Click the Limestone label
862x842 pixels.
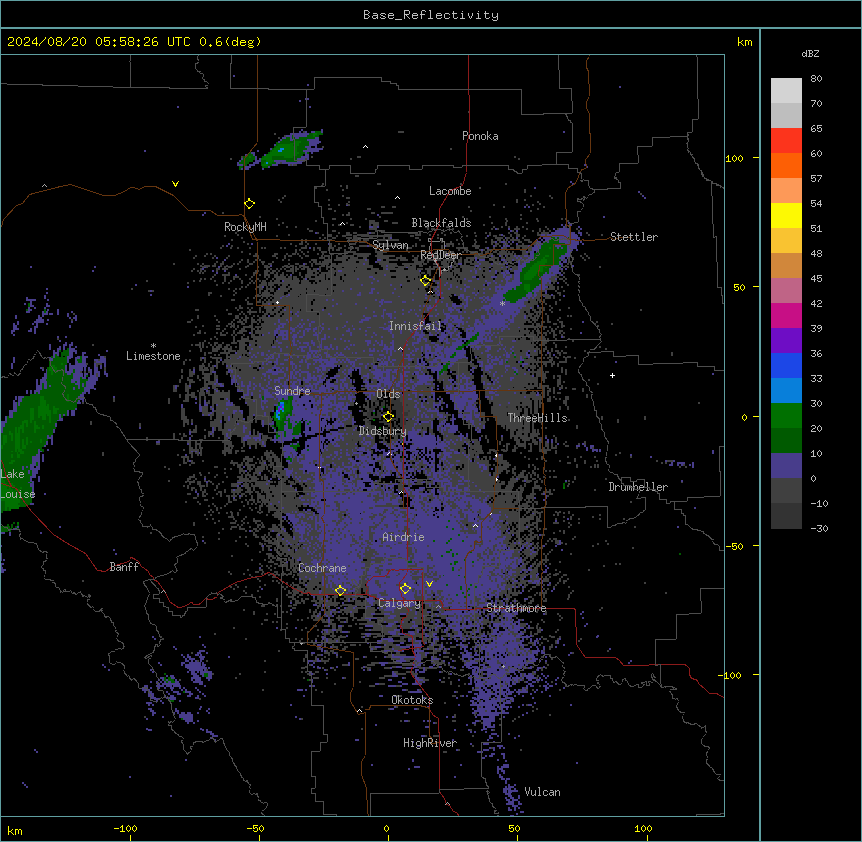click(153, 356)
